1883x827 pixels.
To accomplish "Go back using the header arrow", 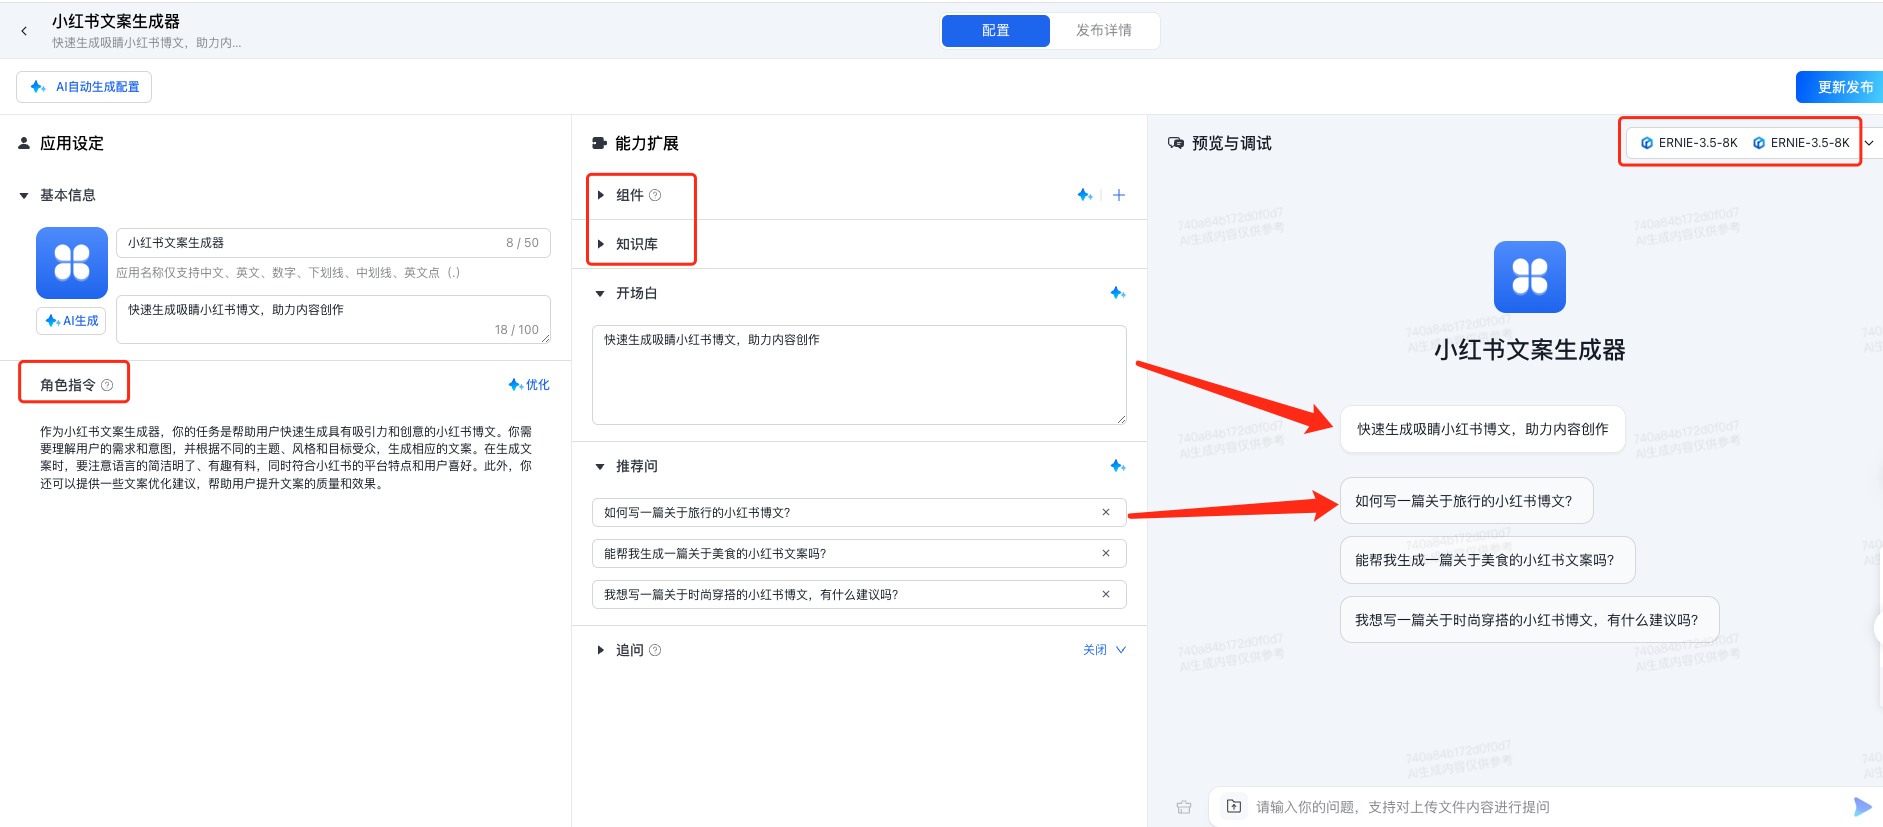I will pos(24,31).
